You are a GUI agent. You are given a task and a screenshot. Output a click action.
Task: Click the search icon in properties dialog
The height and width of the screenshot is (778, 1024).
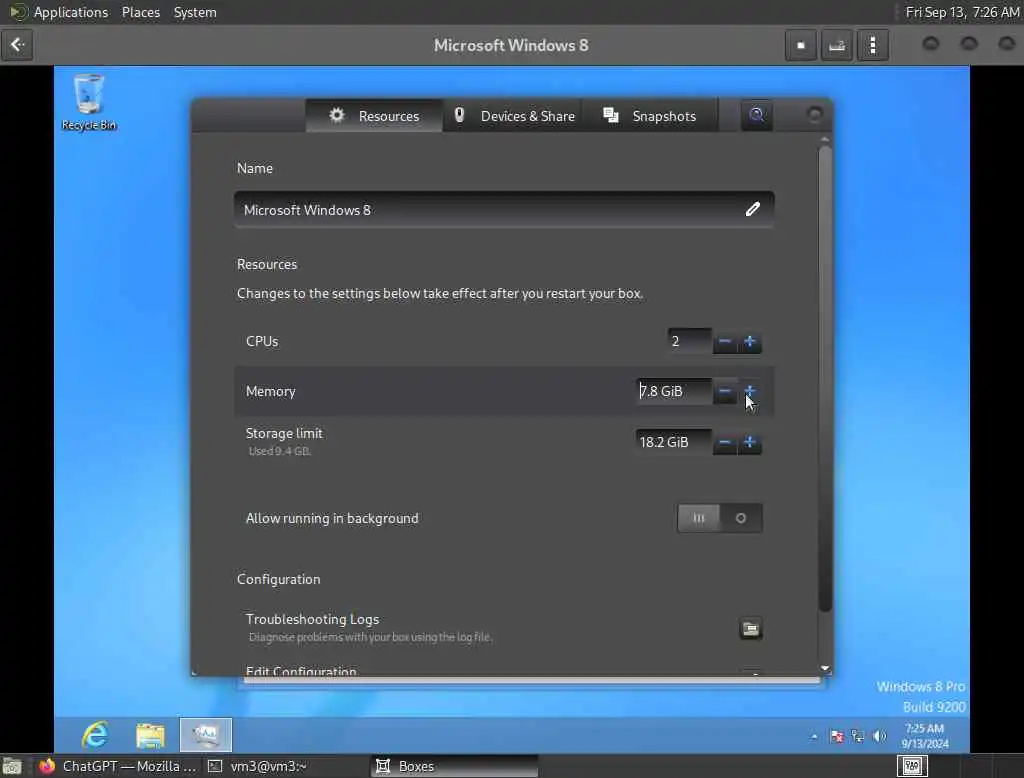coord(756,116)
